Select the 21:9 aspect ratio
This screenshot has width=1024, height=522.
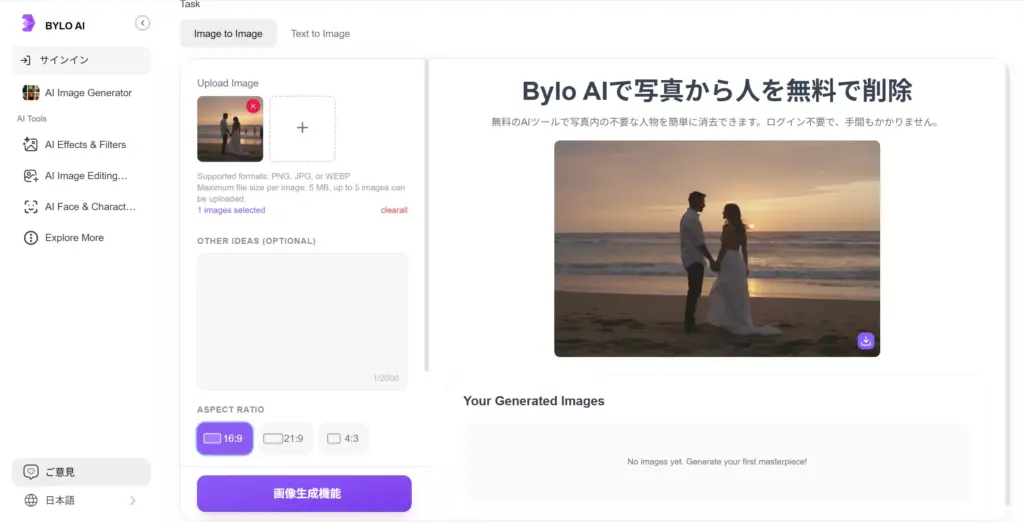pos(285,438)
